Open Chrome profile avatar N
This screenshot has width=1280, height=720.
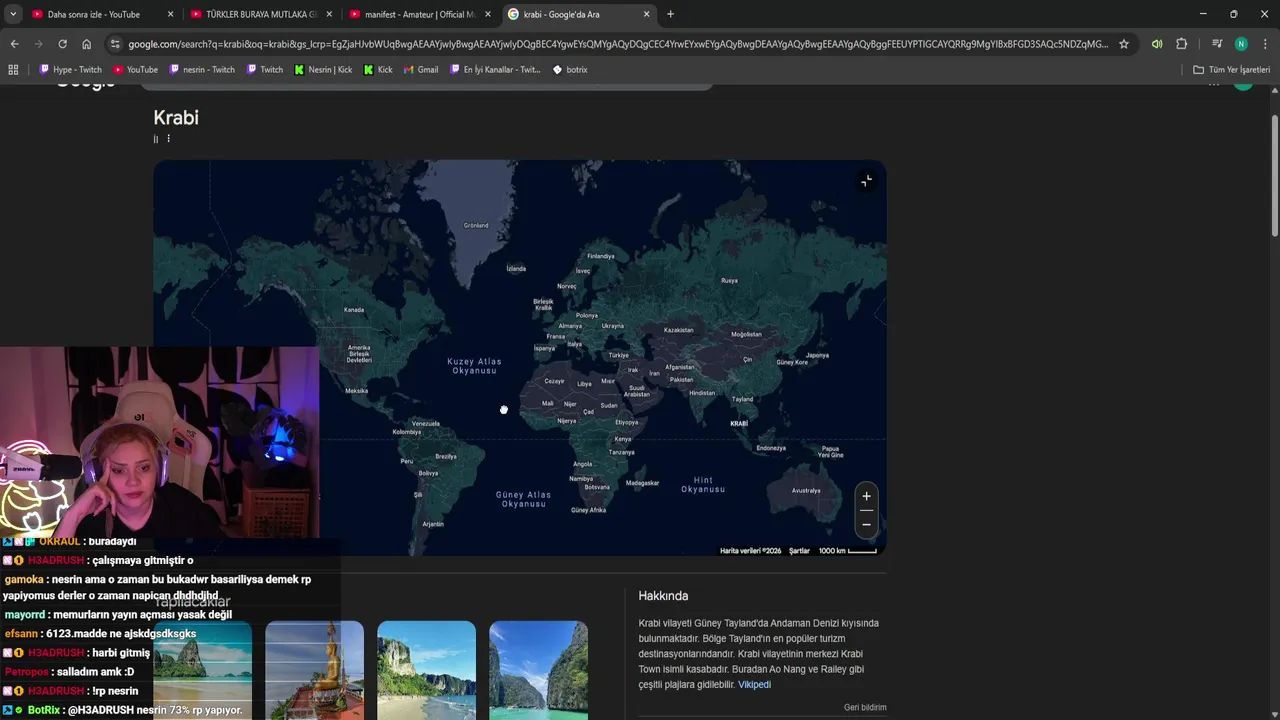click(x=1241, y=44)
